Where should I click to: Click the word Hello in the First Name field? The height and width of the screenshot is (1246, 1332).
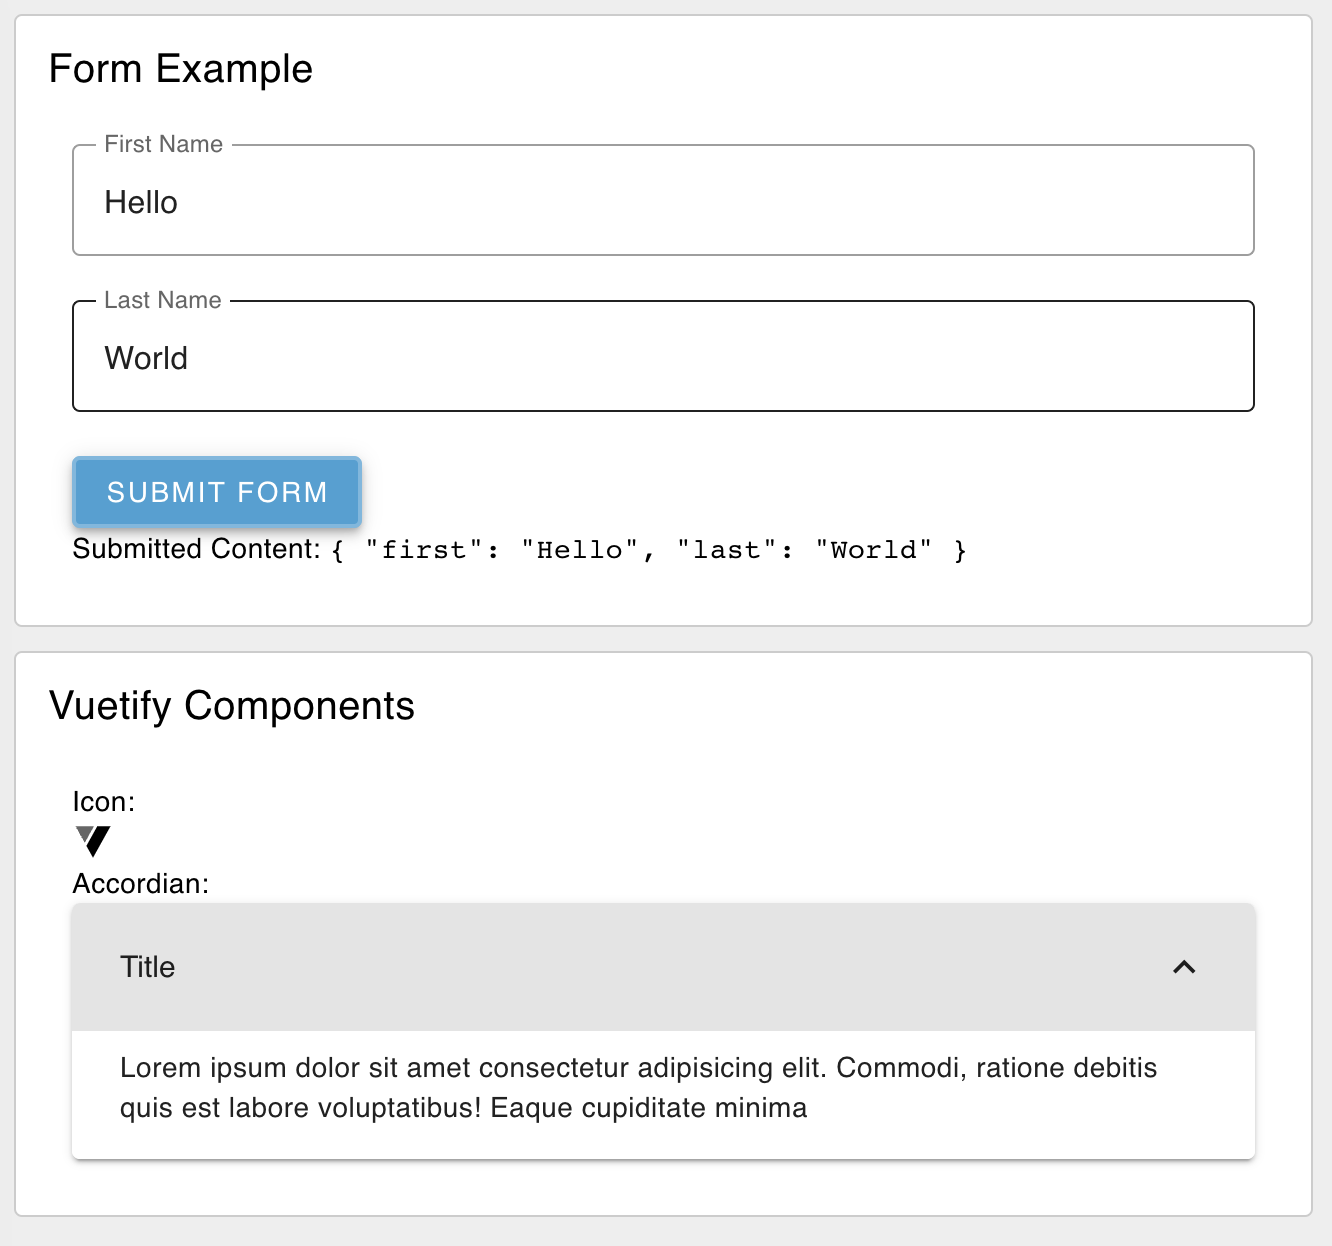tap(141, 202)
